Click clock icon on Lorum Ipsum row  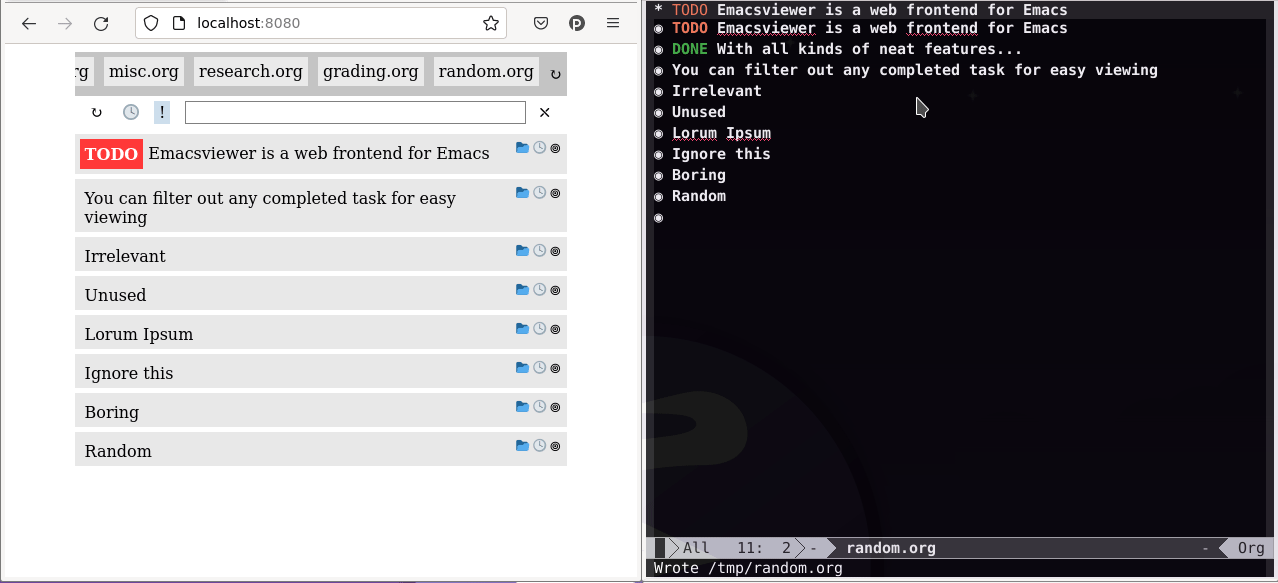tap(539, 329)
